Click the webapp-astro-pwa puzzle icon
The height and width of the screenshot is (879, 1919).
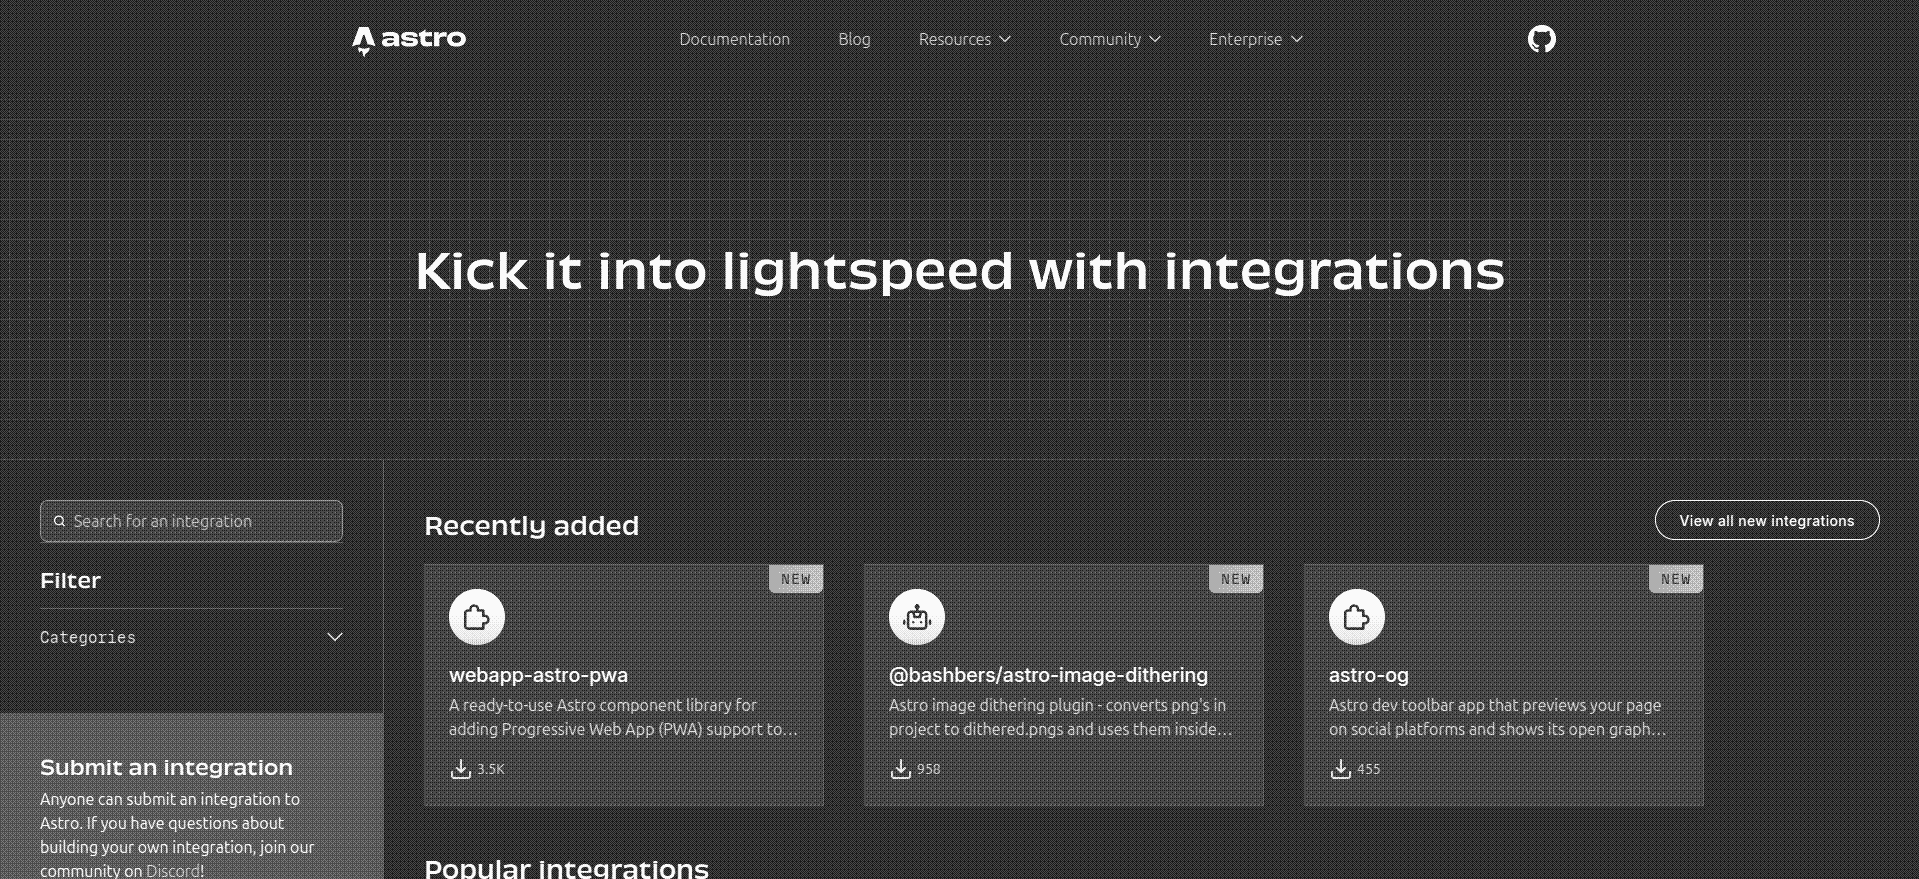click(477, 617)
